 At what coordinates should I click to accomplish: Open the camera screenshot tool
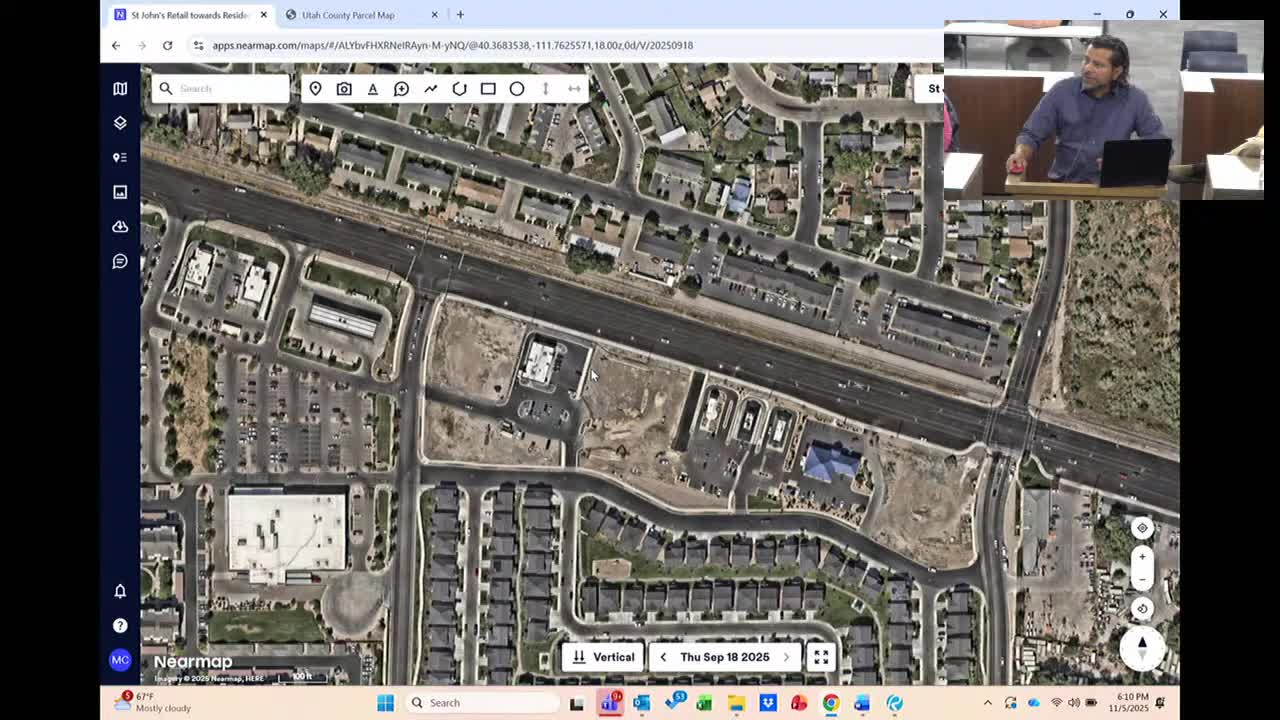pos(344,88)
